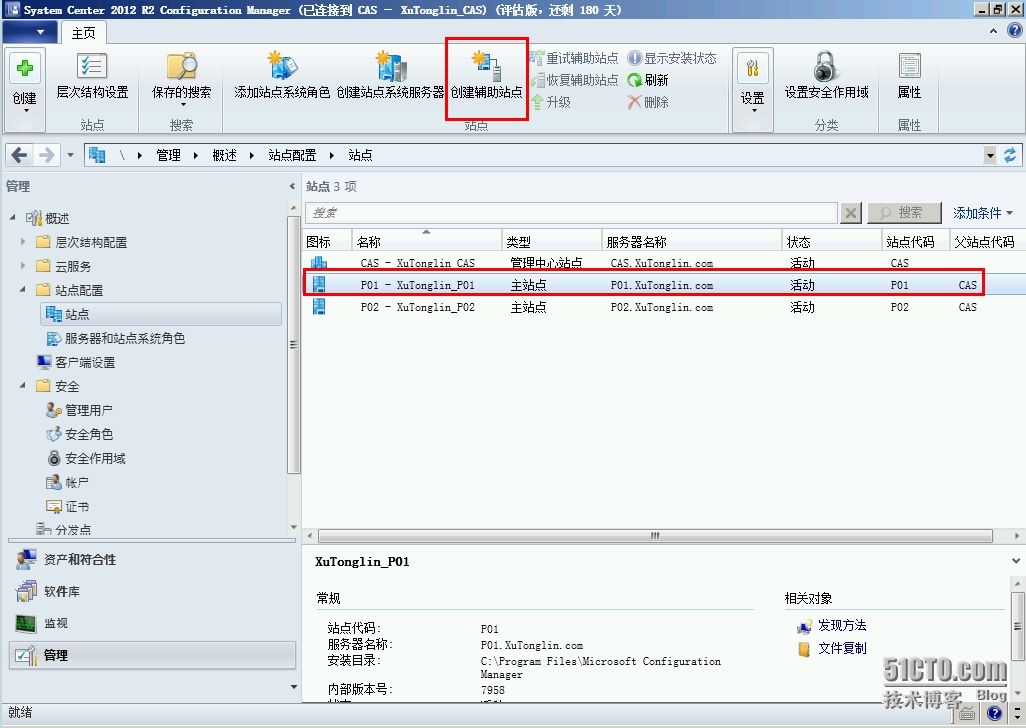Image resolution: width=1026 pixels, height=728 pixels.
Task: Select Servers and Site System Roles (服务器和站点系统角色)
Action: click(x=116, y=338)
